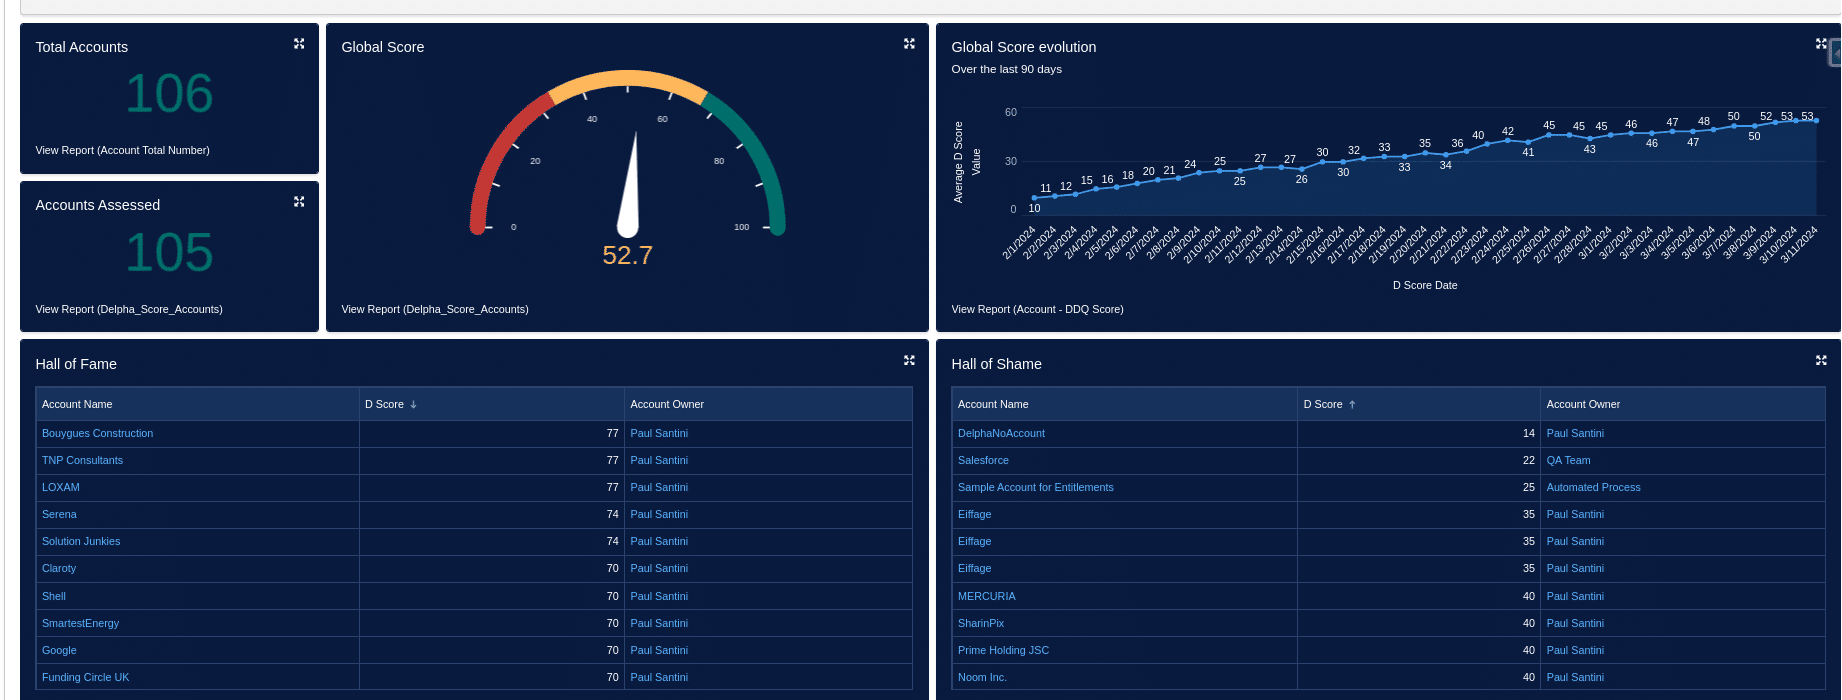Click D Score 25 for Sample Account

(x=1418, y=487)
